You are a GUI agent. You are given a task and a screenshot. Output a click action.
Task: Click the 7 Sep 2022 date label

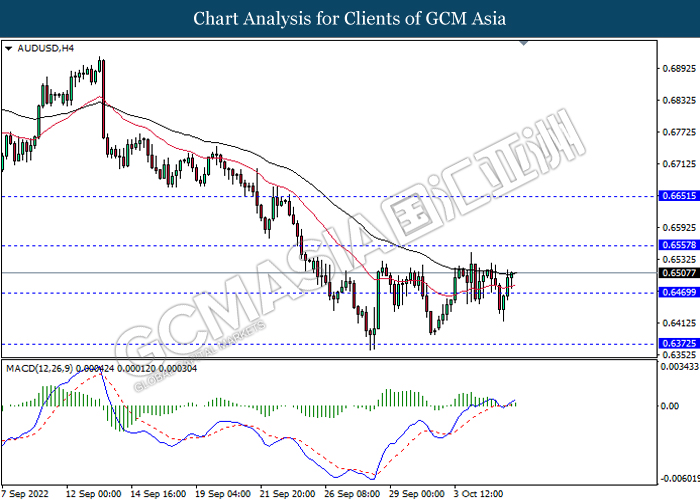(x=23, y=494)
